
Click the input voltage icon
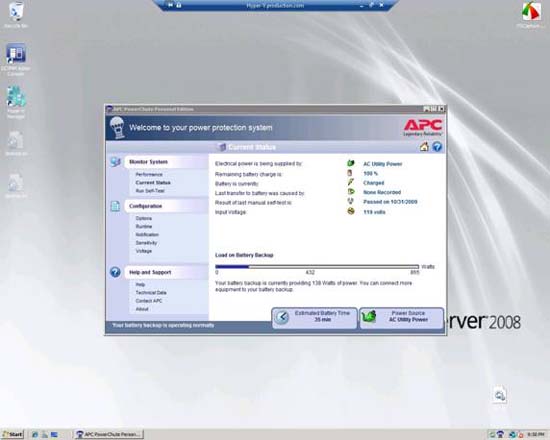click(x=351, y=211)
